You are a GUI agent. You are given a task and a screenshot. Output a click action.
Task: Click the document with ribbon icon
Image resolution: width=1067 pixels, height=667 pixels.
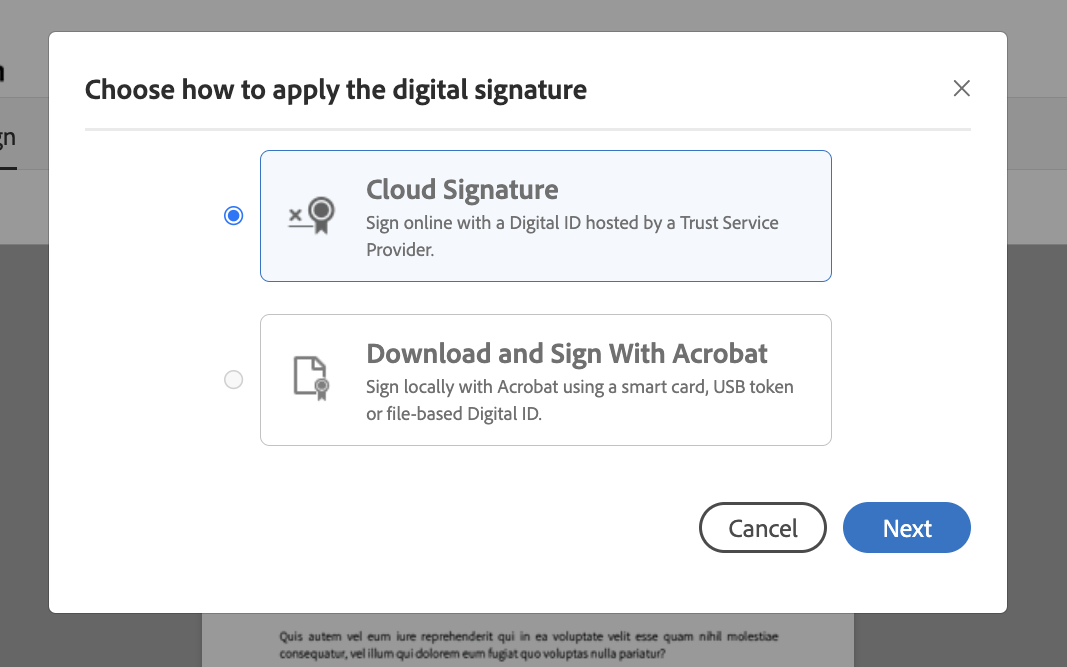pos(312,378)
